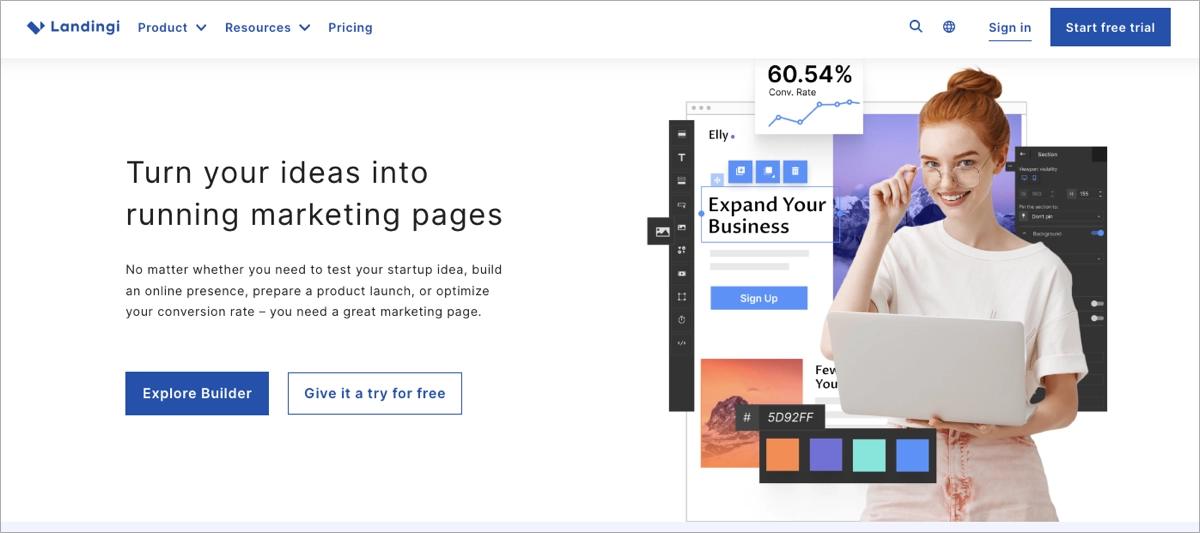
Task: Select the orange color swatch
Action: [x=782, y=455]
